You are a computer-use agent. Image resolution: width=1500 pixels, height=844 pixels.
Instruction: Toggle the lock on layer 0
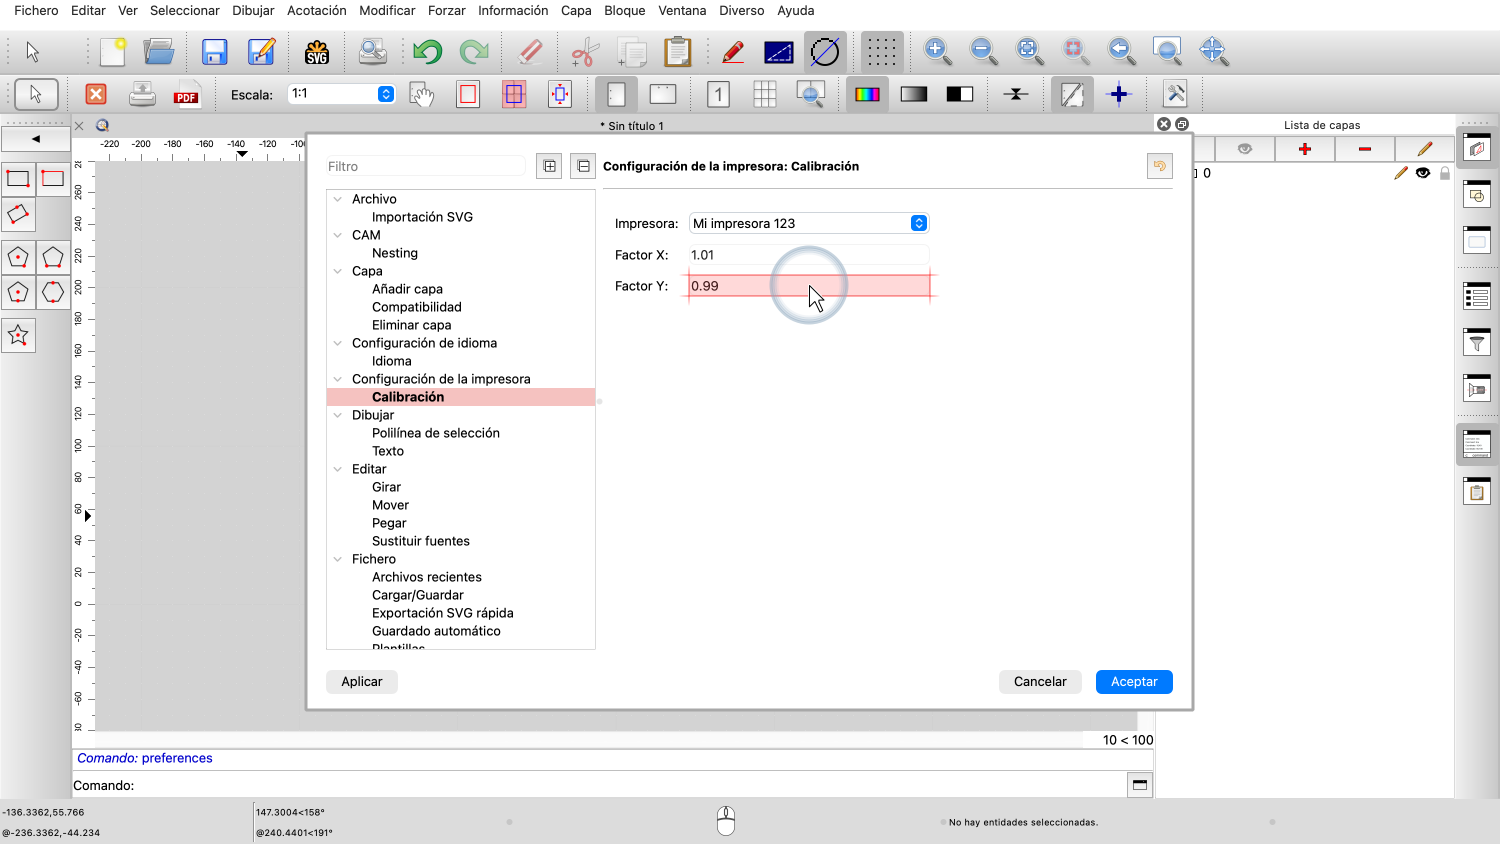pyautogui.click(x=1444, y=173)
